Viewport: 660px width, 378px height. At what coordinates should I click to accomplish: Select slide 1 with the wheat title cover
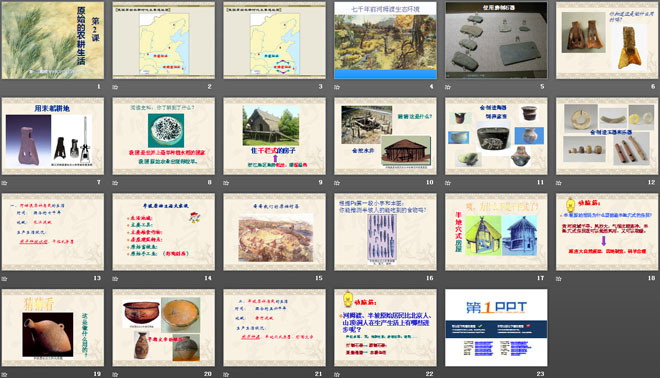click(53, 40)
